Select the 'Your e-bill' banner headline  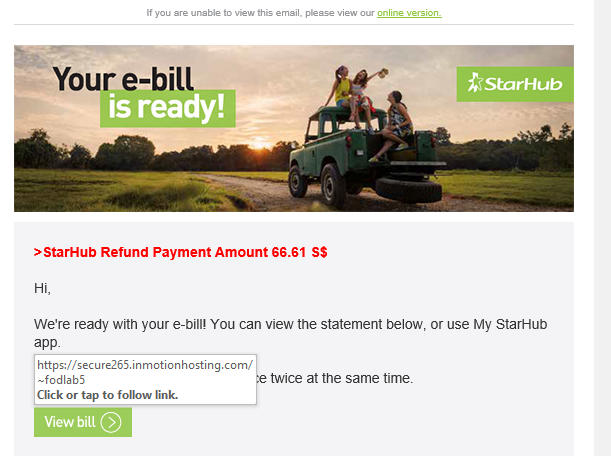click(x=123, y=78)
